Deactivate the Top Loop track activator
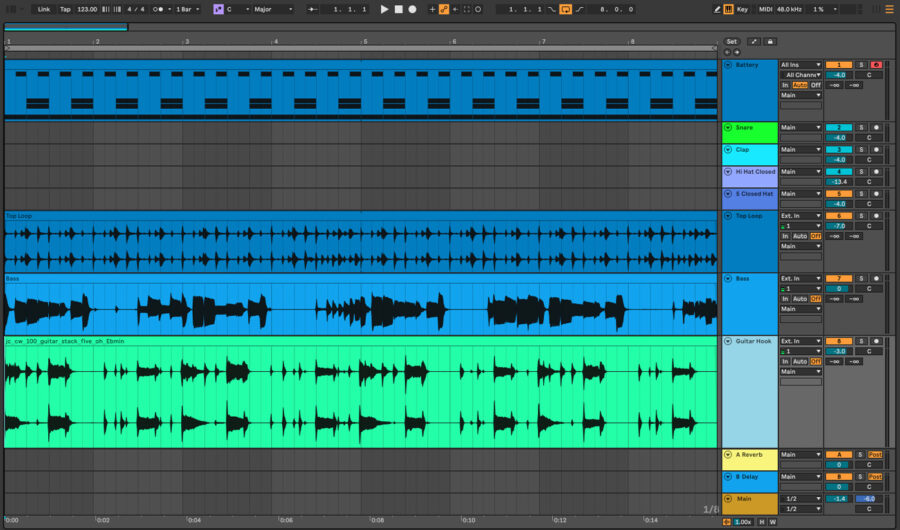 click(839, 216)
